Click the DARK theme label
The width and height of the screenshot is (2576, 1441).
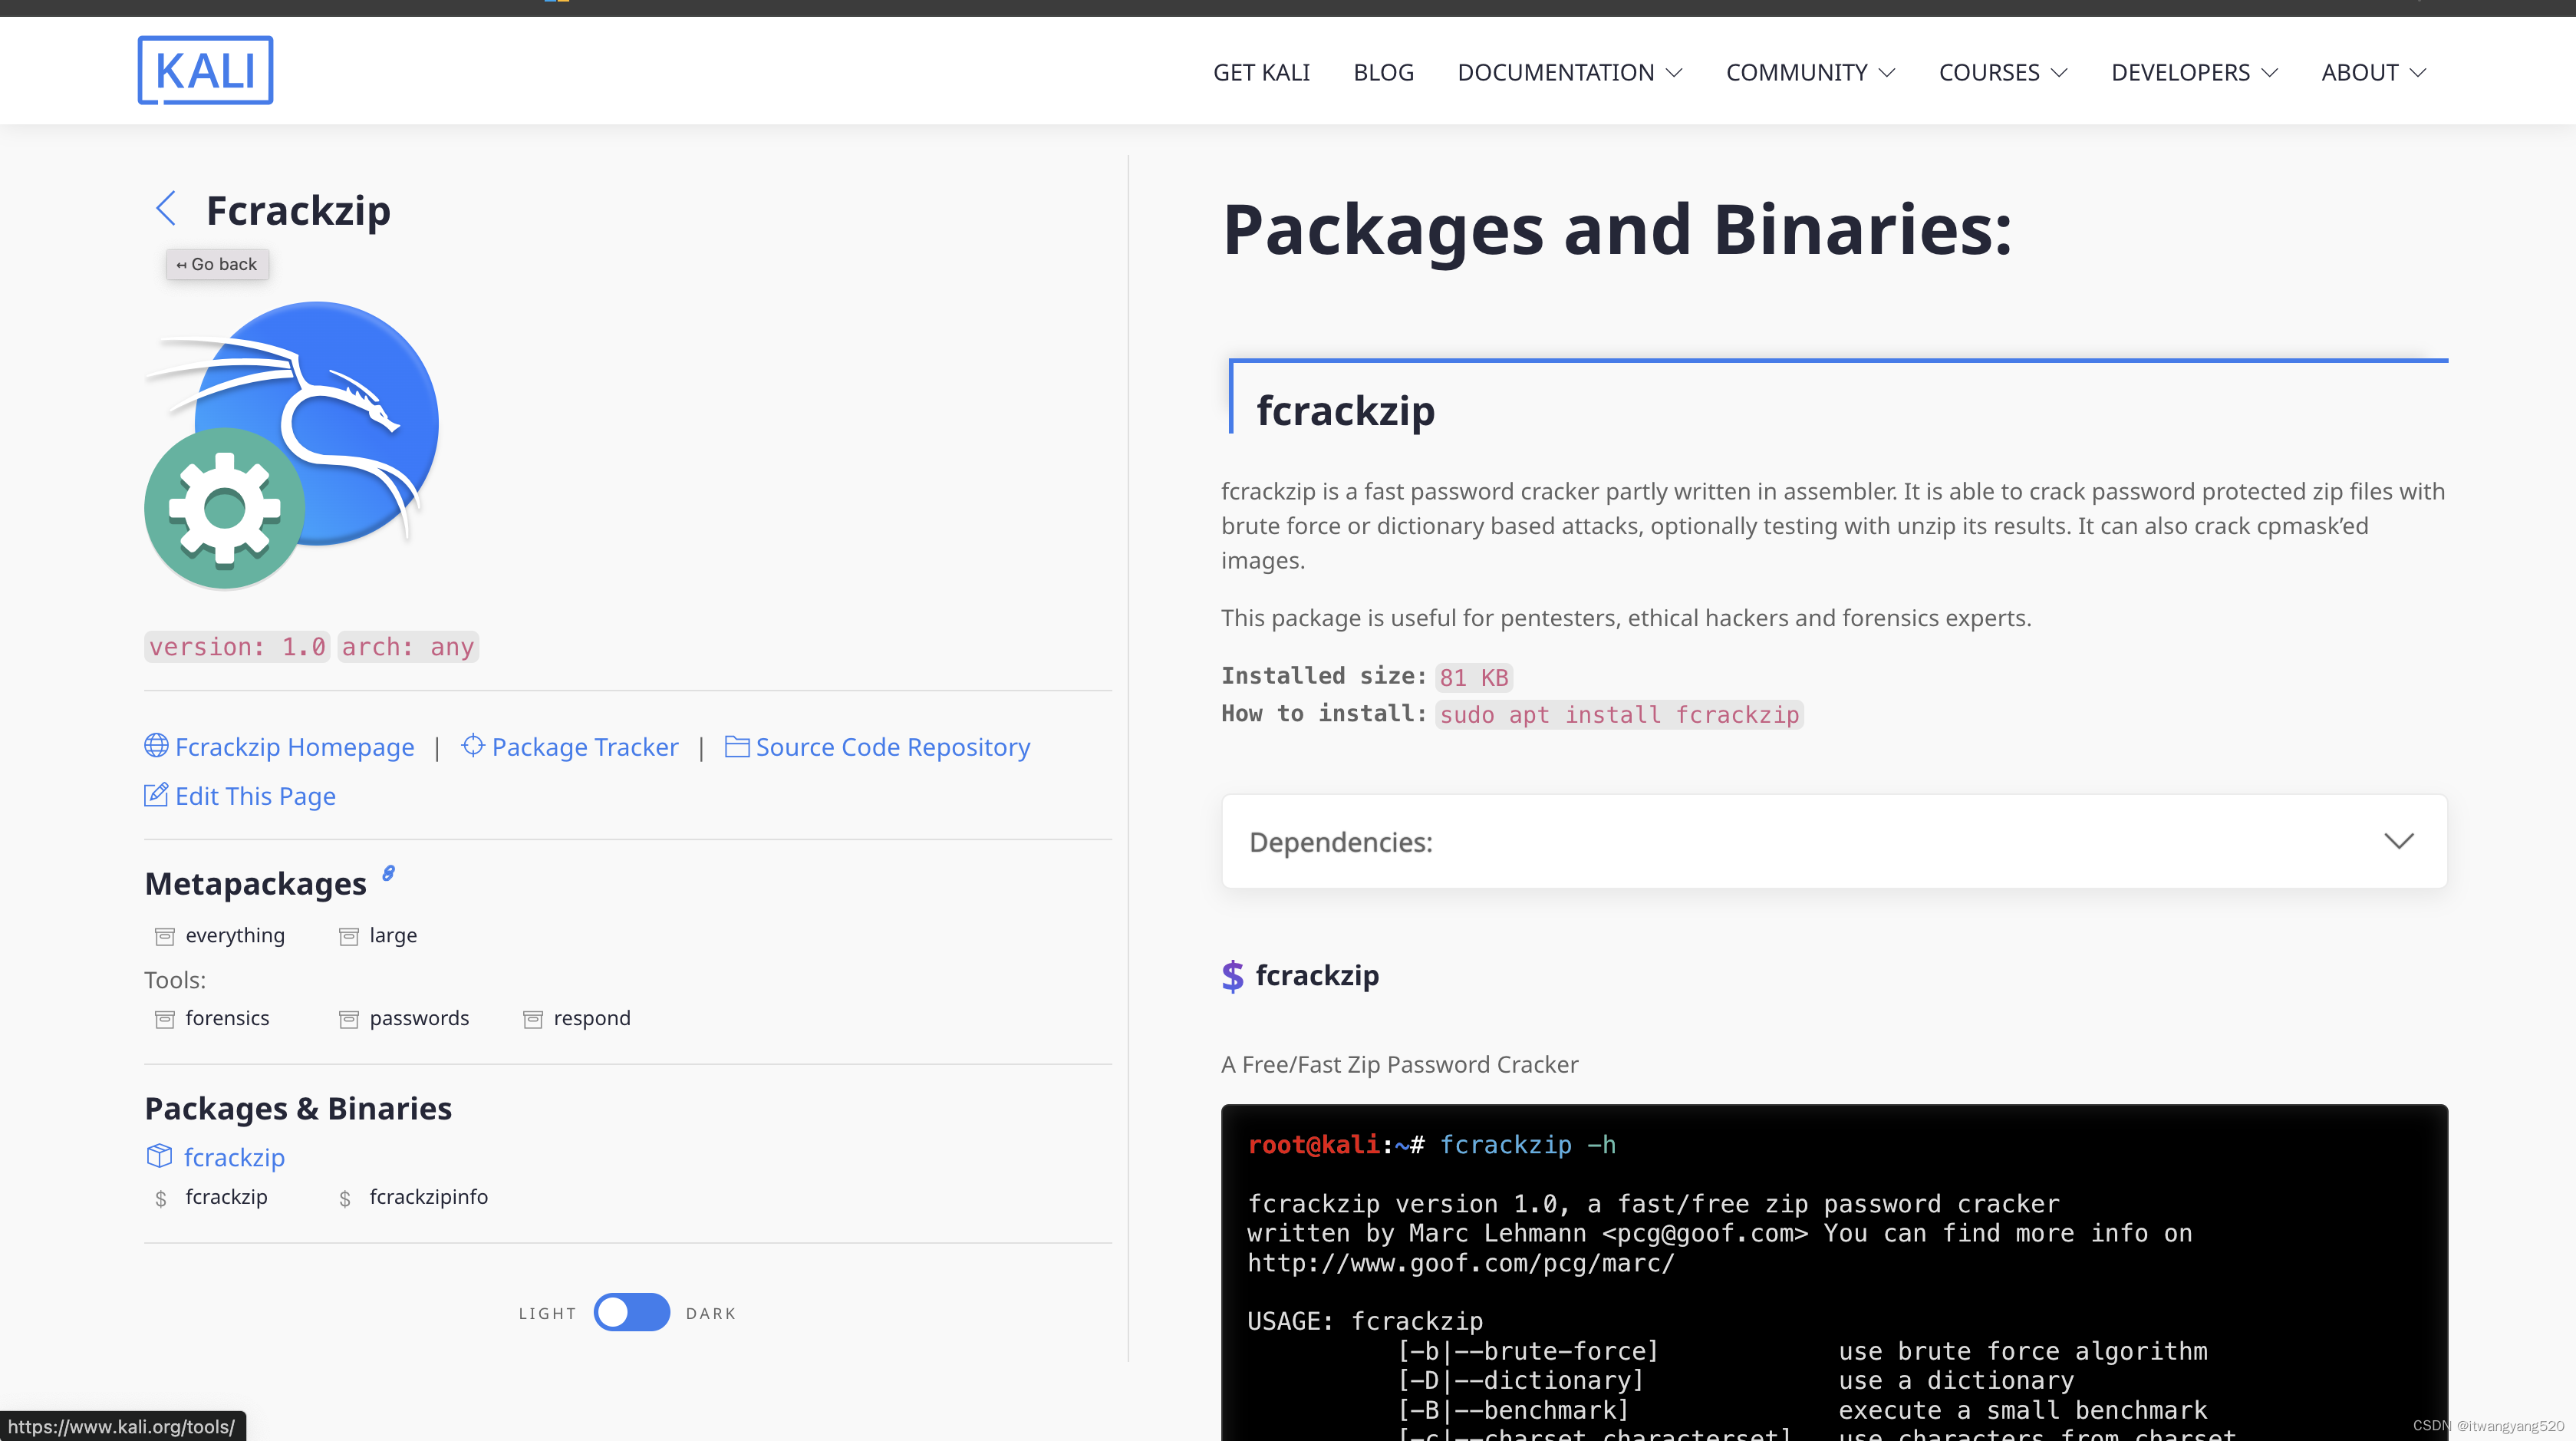click(710, 1313)
